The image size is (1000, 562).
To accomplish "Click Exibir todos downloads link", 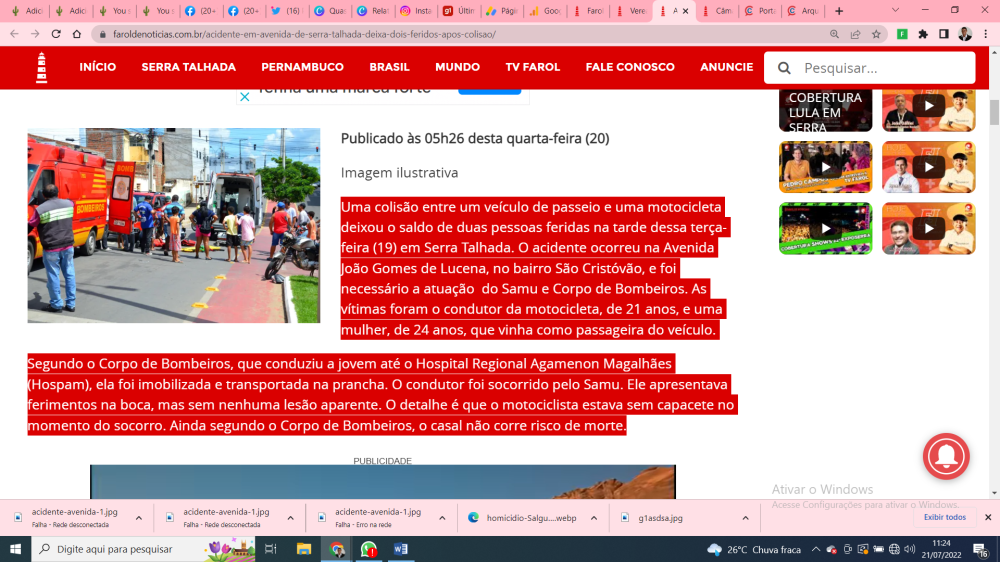I will click(945, 517).
